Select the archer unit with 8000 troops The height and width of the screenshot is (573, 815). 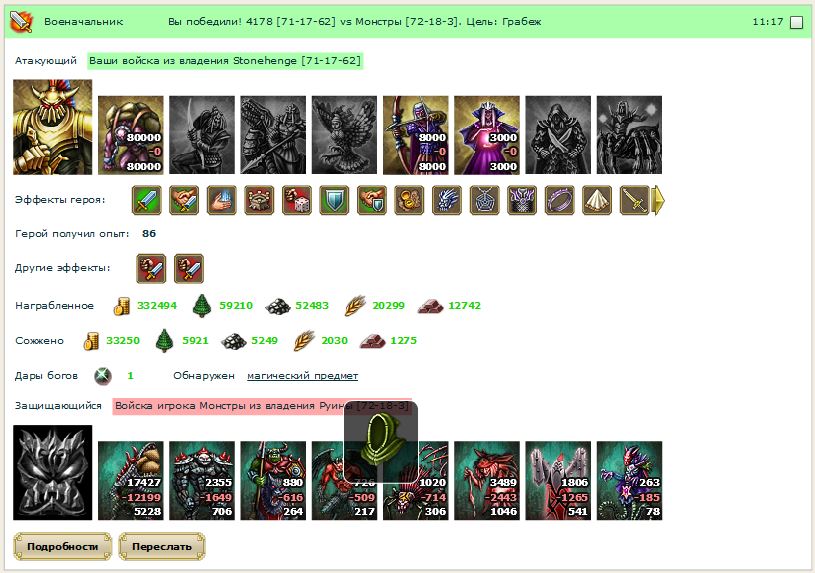(415, 135)
